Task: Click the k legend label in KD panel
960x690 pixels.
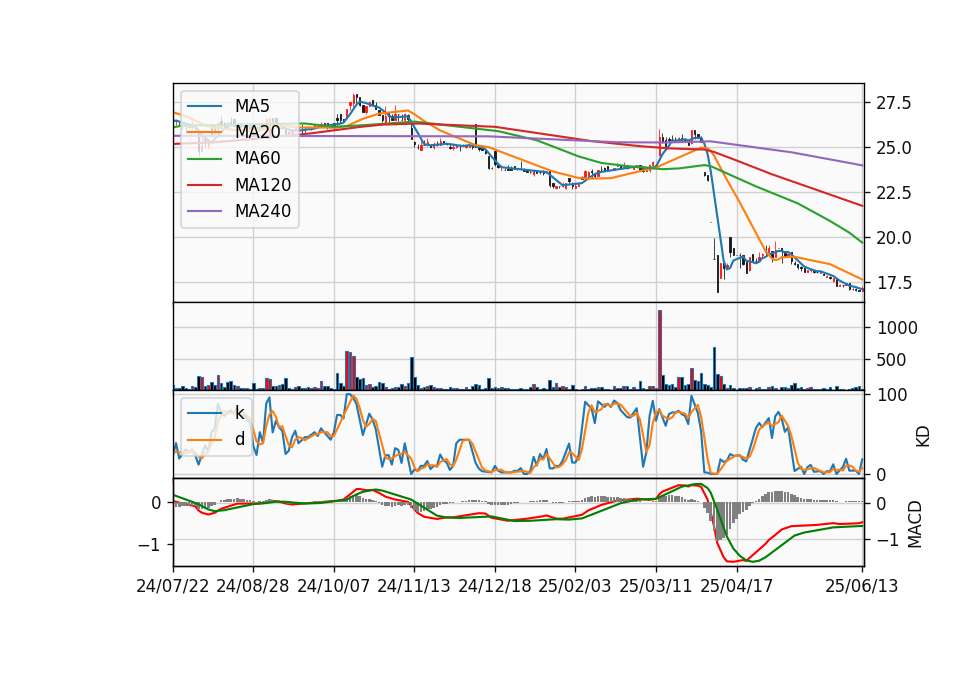Action: tap(239, 413)
